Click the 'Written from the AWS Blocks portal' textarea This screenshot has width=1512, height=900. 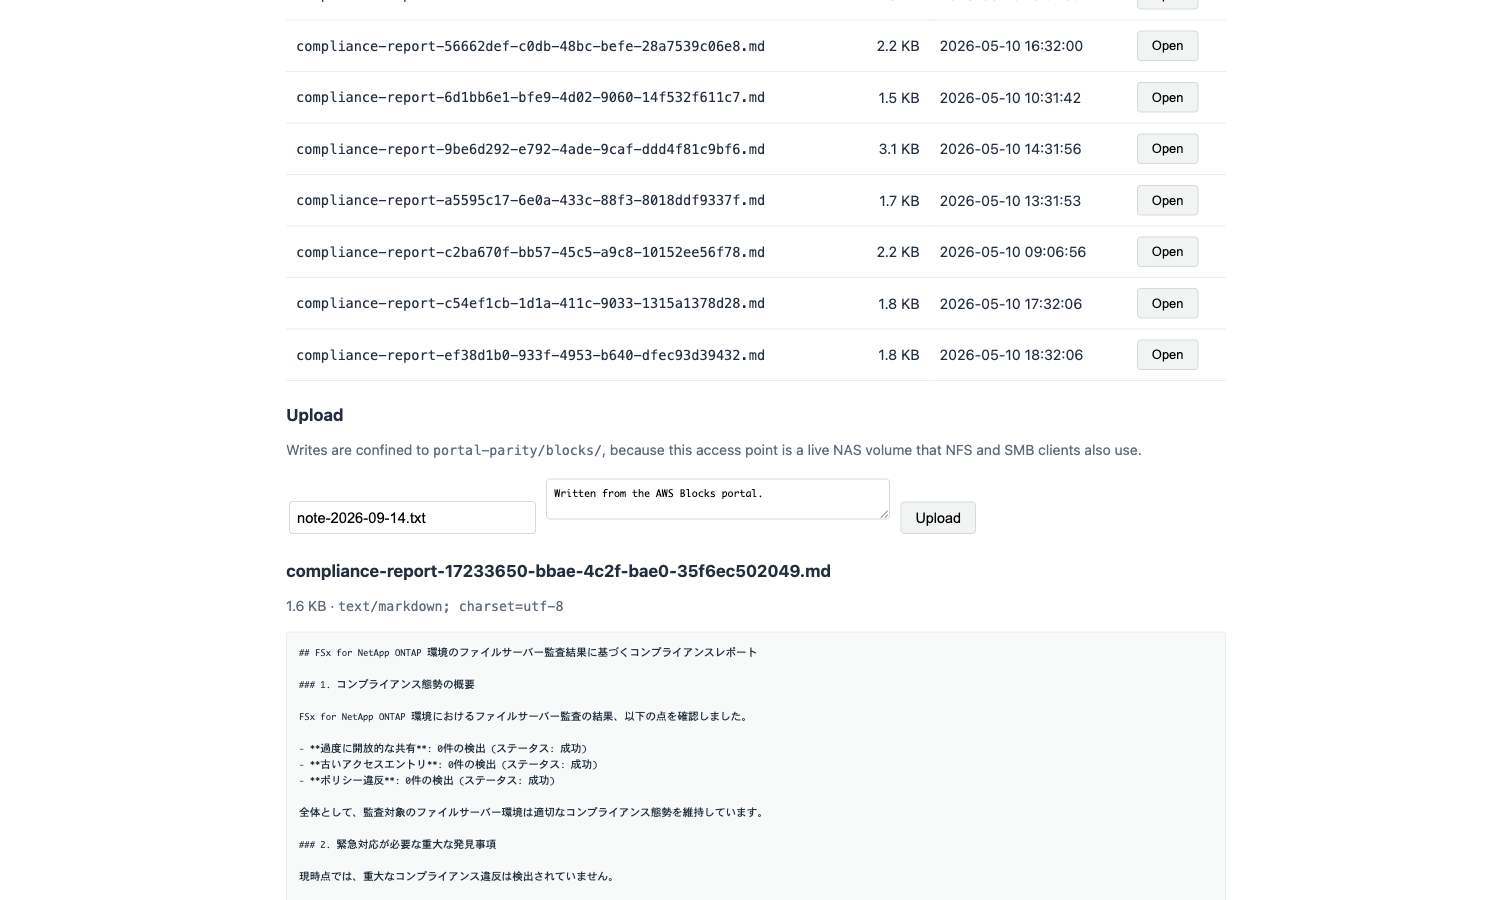(x=718, y=499)
